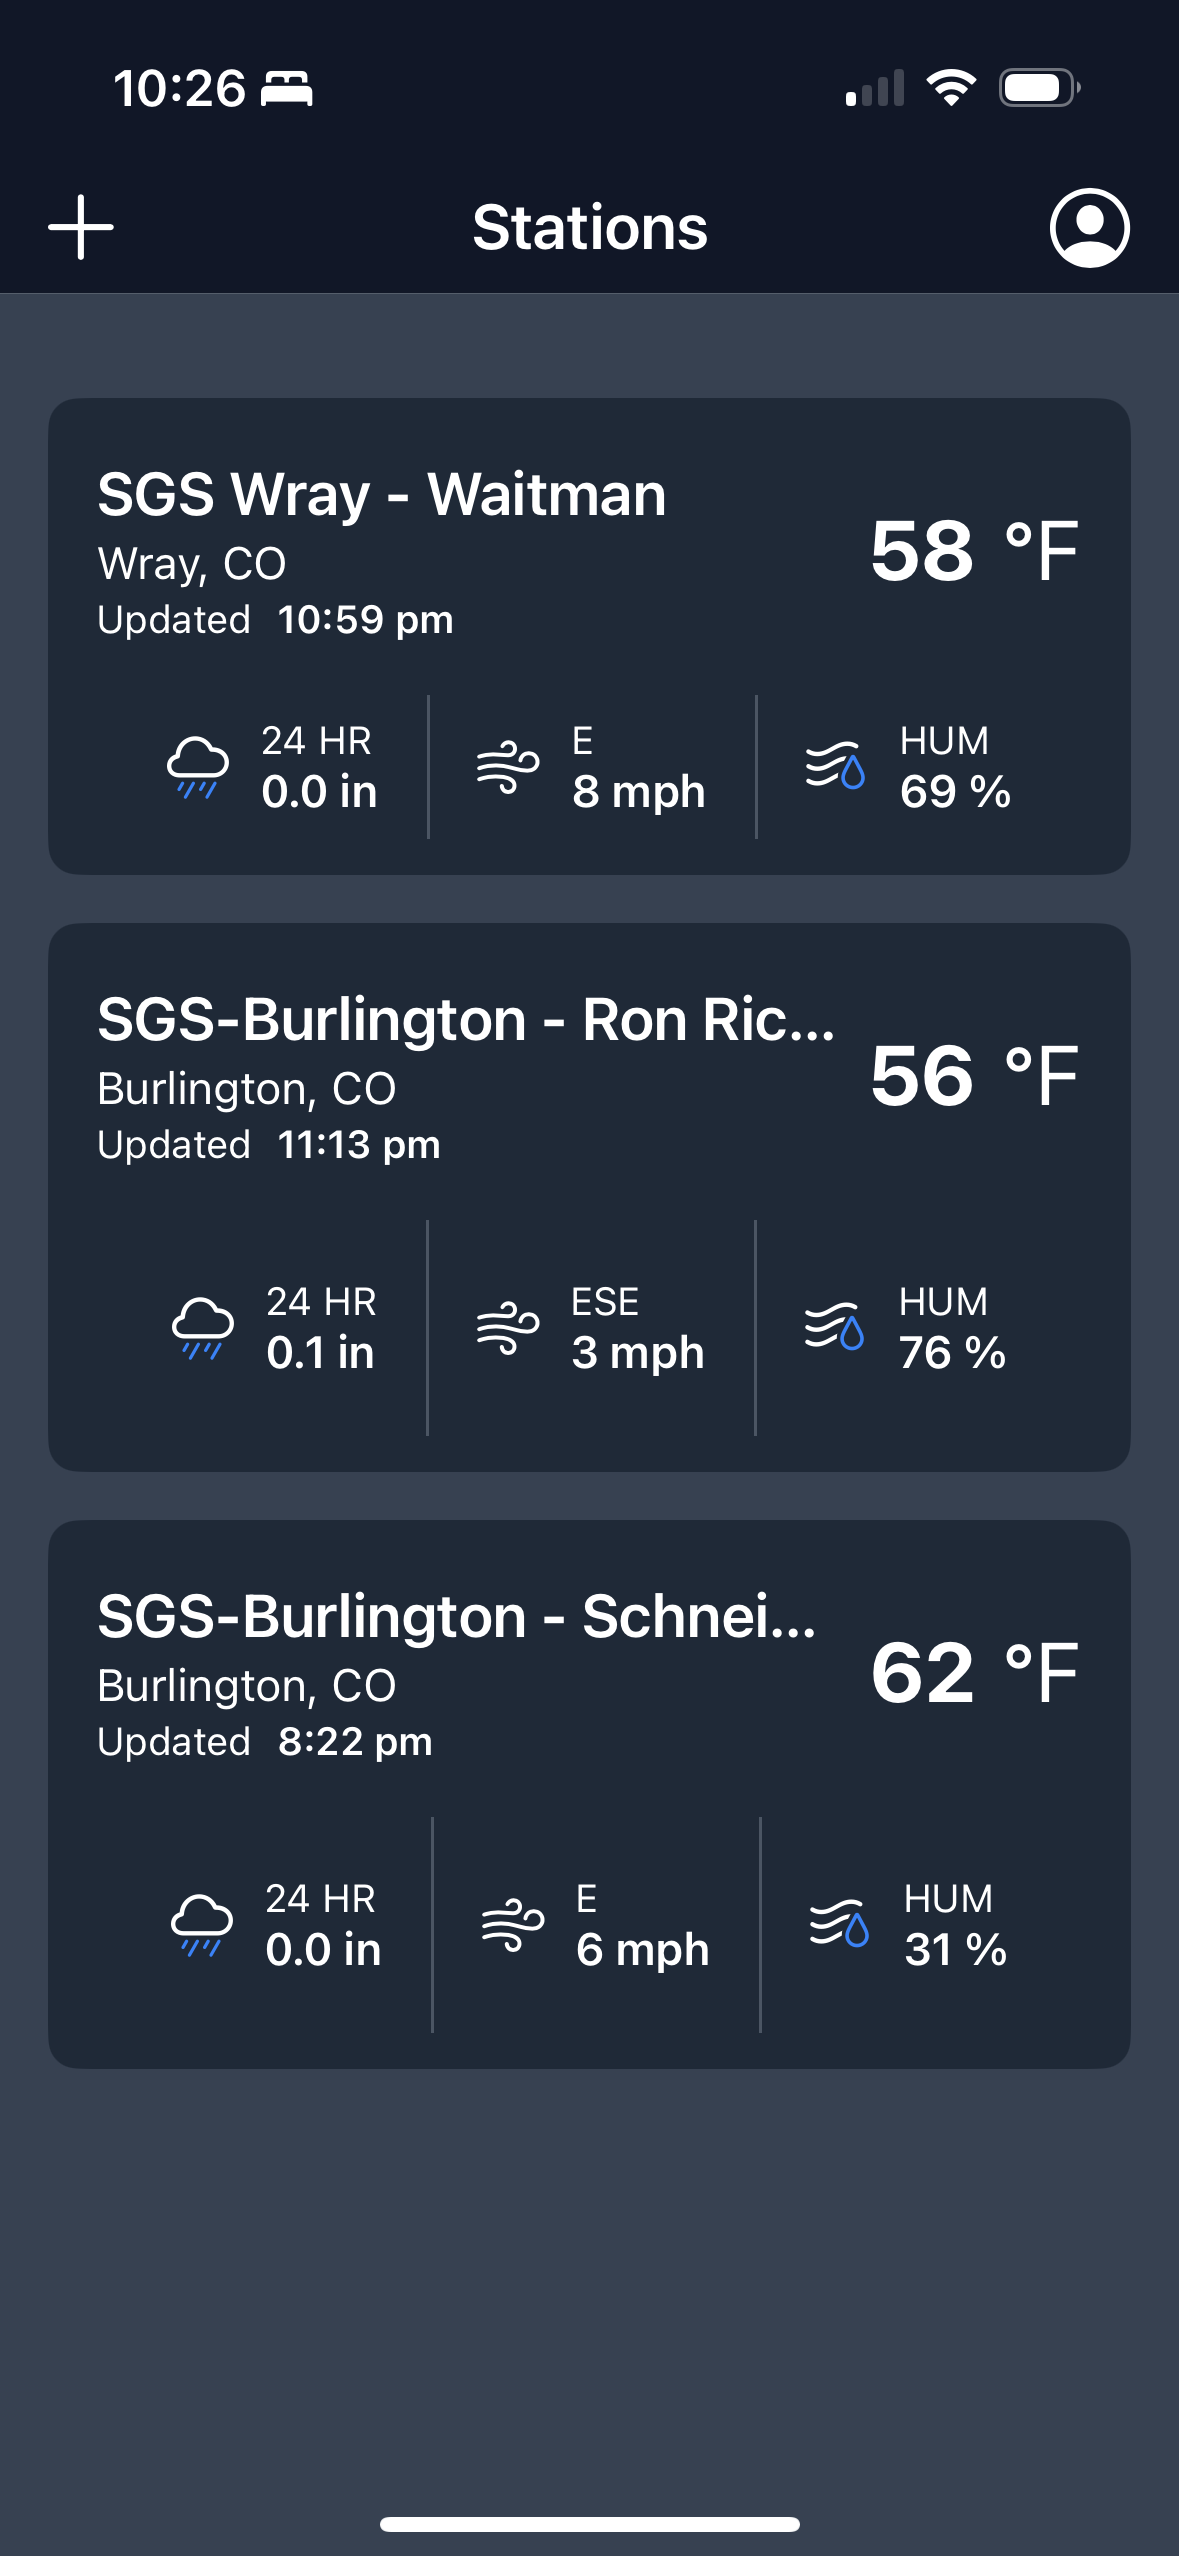Tap the 58 °F temperature reading
Image resolution: width=1179 pixels, height=2556 pixels.
(x=974, y=550)
